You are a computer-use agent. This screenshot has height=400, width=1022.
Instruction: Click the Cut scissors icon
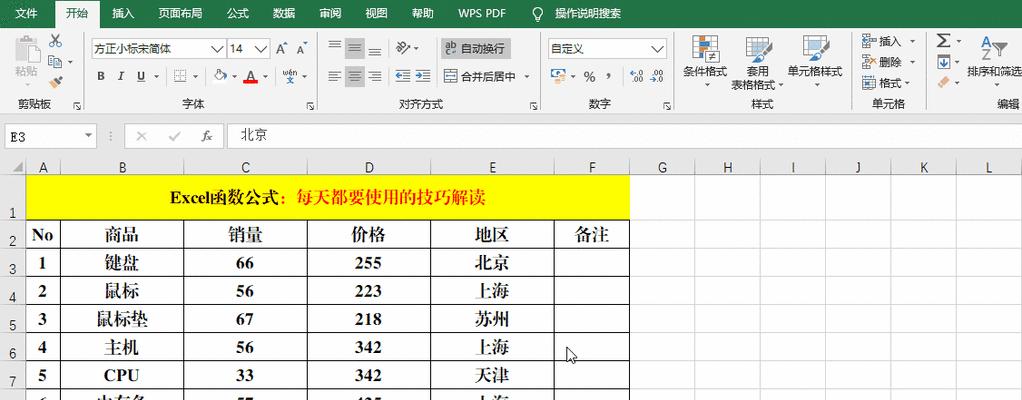tap(55, 40)
